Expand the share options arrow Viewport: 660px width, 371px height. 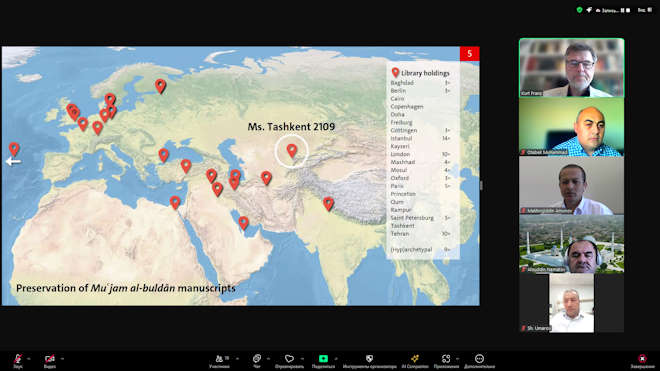pos(336,359)
